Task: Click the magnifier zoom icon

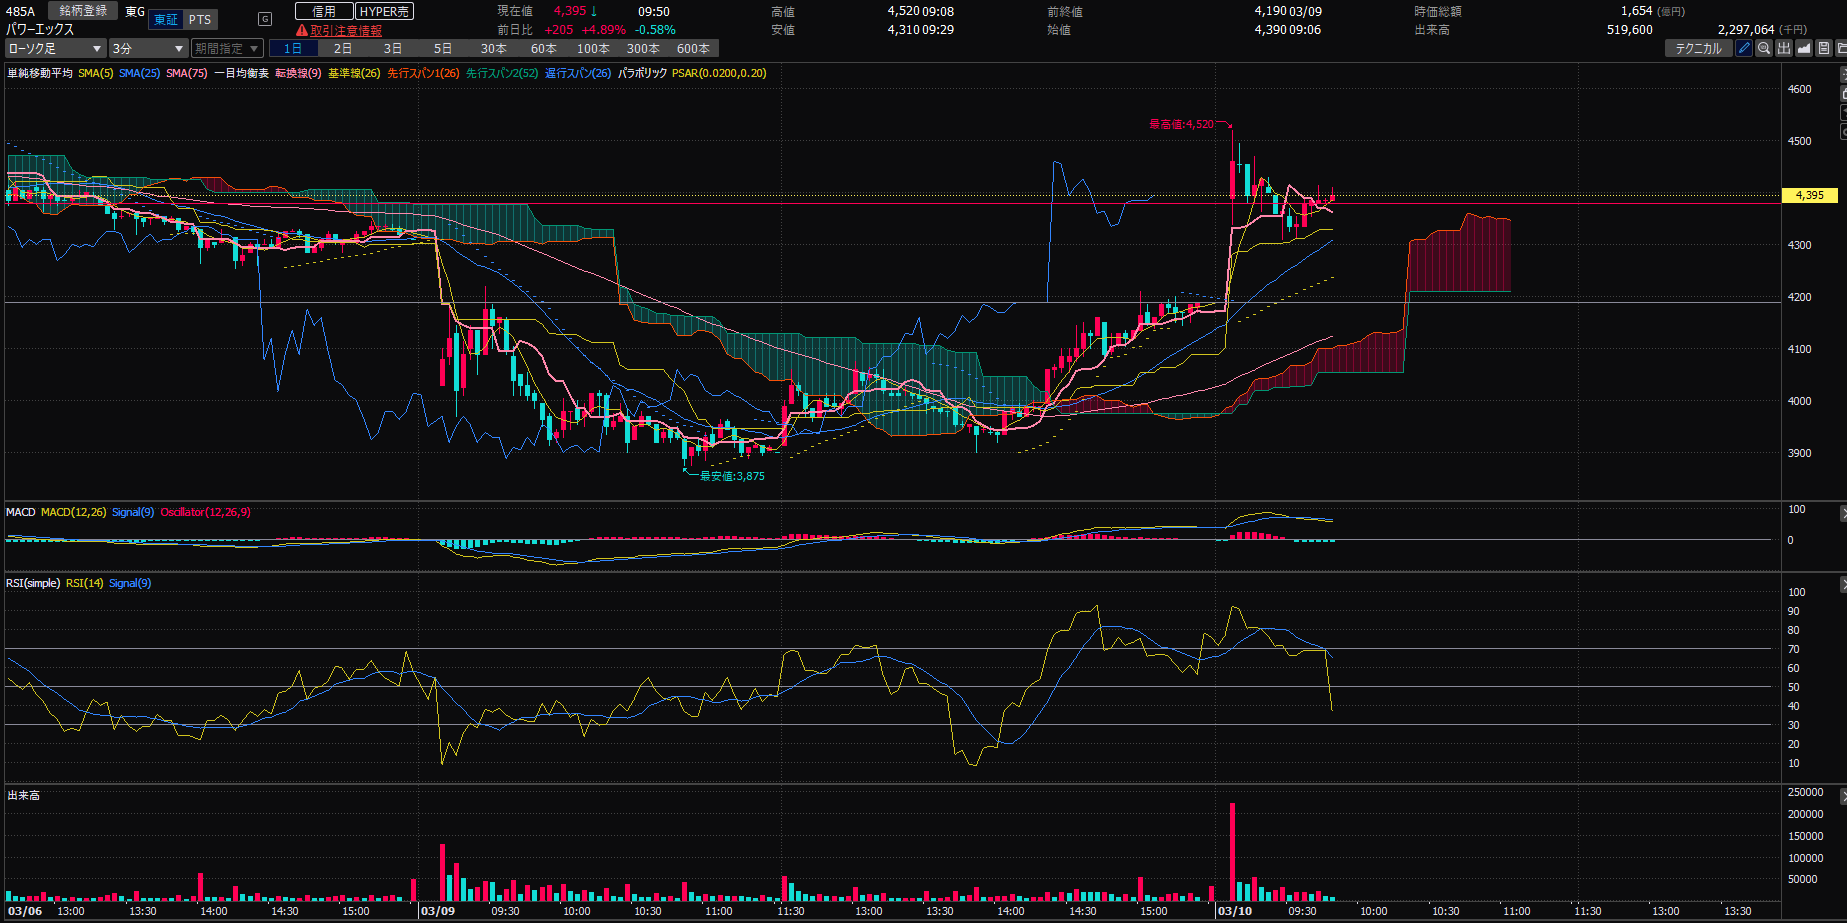Action: [1764, 48]
